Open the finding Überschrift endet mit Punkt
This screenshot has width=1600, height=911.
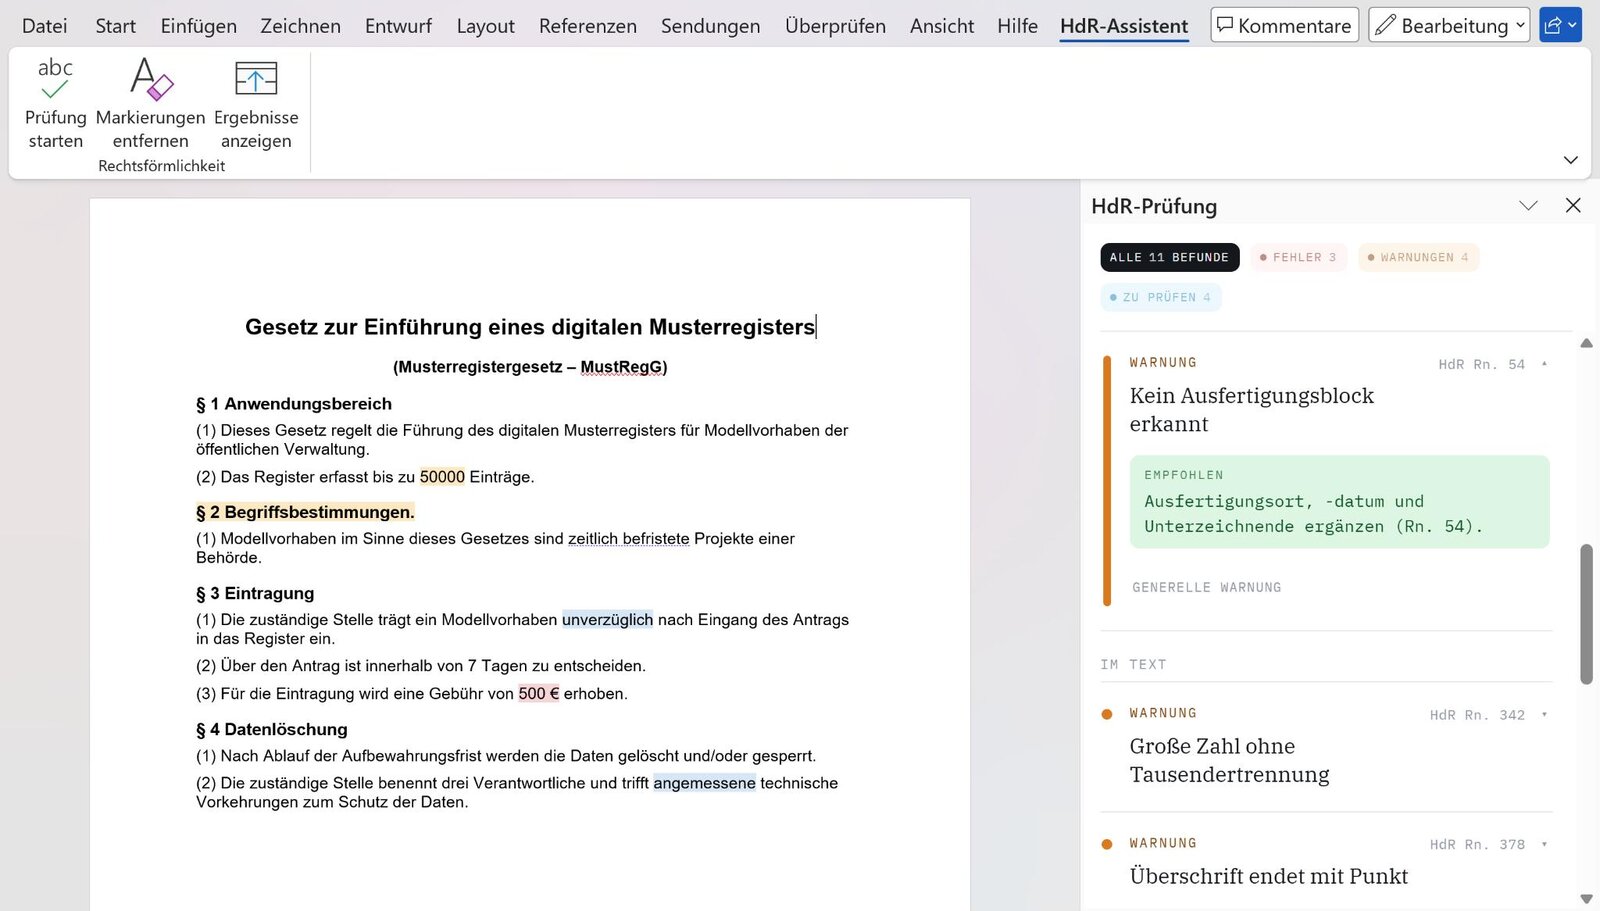tap(1269, 876)
